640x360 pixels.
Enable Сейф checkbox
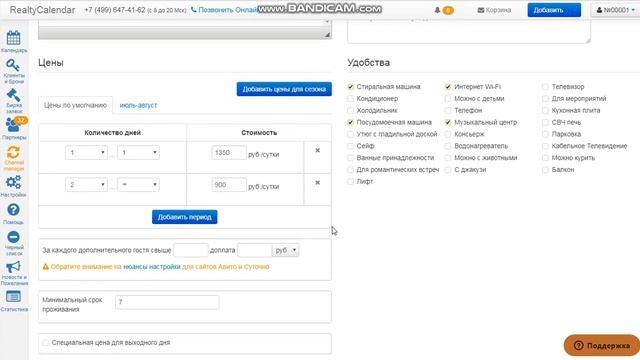click(x=351, y=146)
